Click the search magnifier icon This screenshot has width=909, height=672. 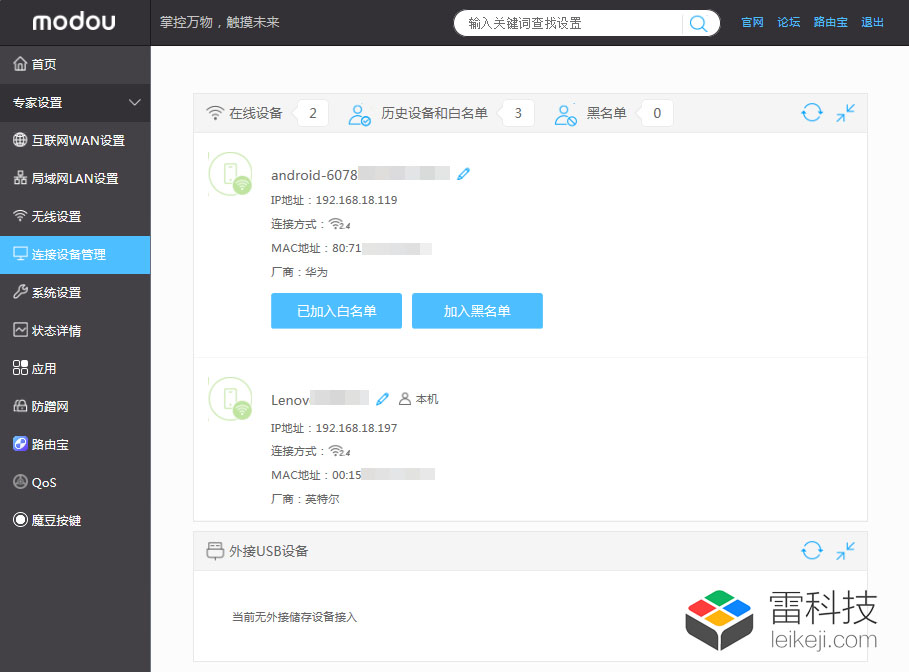[x=699, y=23]
